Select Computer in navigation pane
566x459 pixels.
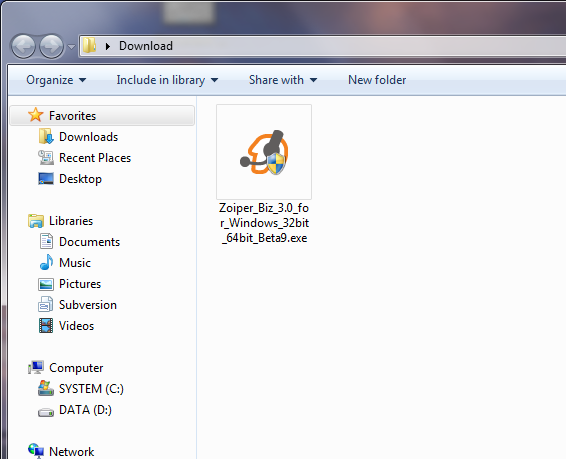76,368
